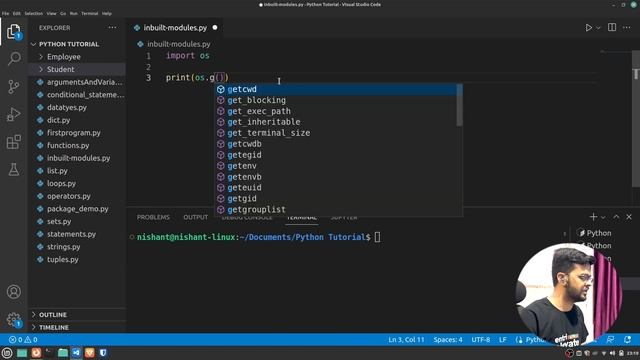Open the Accounts menu icon
The height and width of the screenshot is (360, 640).
(13, 292)
